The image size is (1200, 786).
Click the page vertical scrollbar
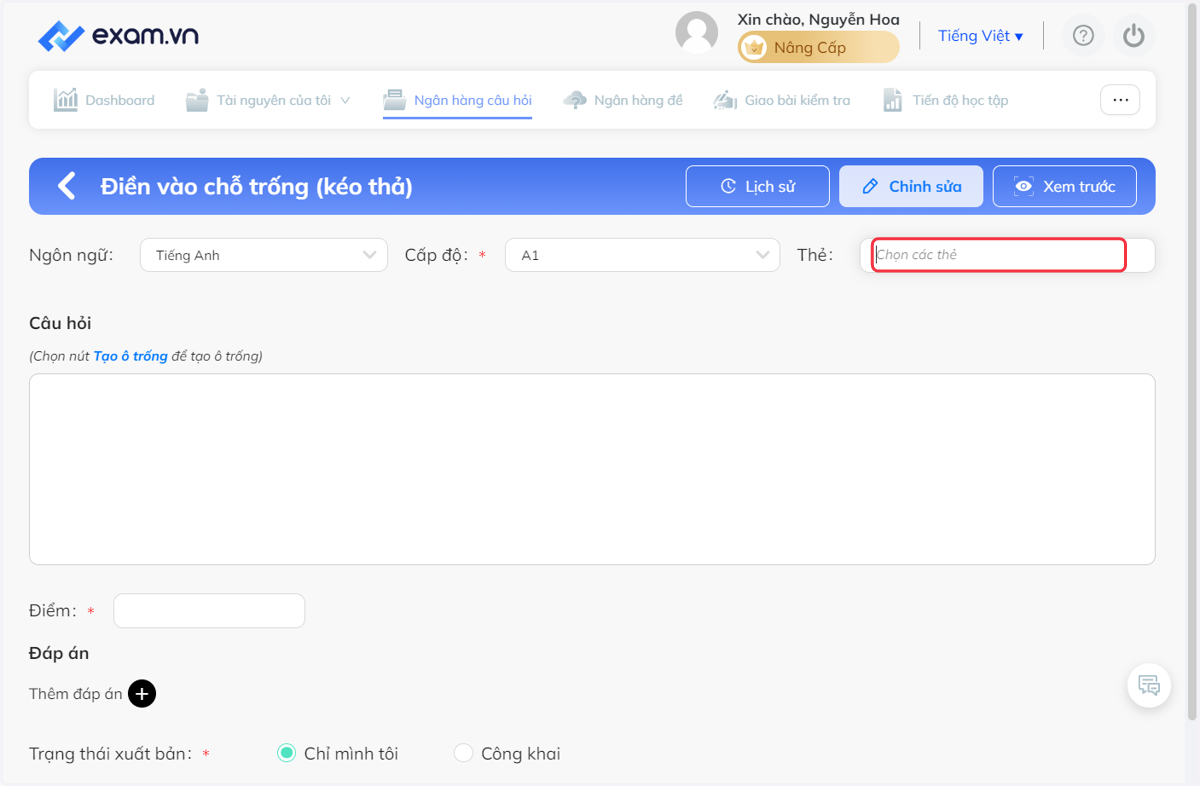coord(1191,360)
